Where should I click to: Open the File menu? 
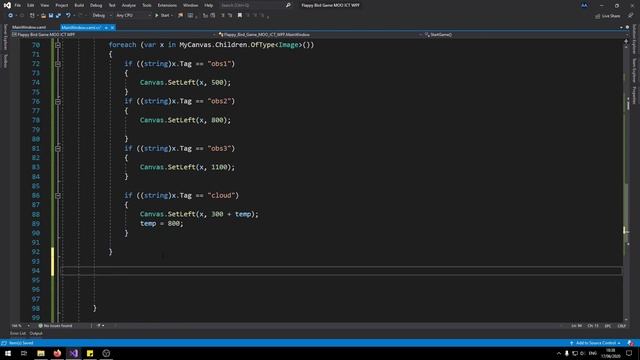point(18,5)
